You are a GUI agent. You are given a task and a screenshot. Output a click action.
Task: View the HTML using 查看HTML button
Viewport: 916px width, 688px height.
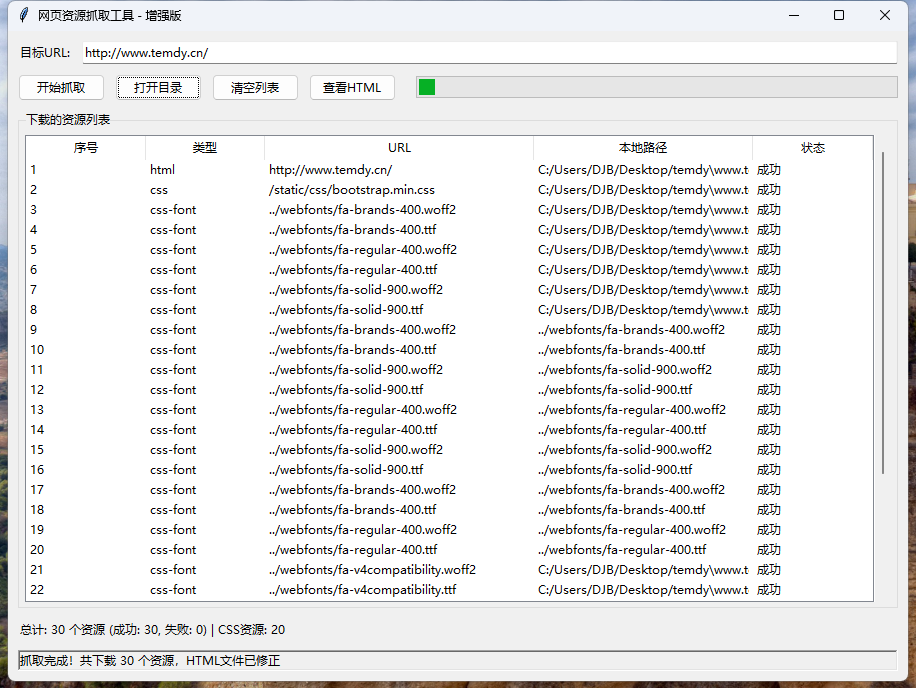coord(352,87)
